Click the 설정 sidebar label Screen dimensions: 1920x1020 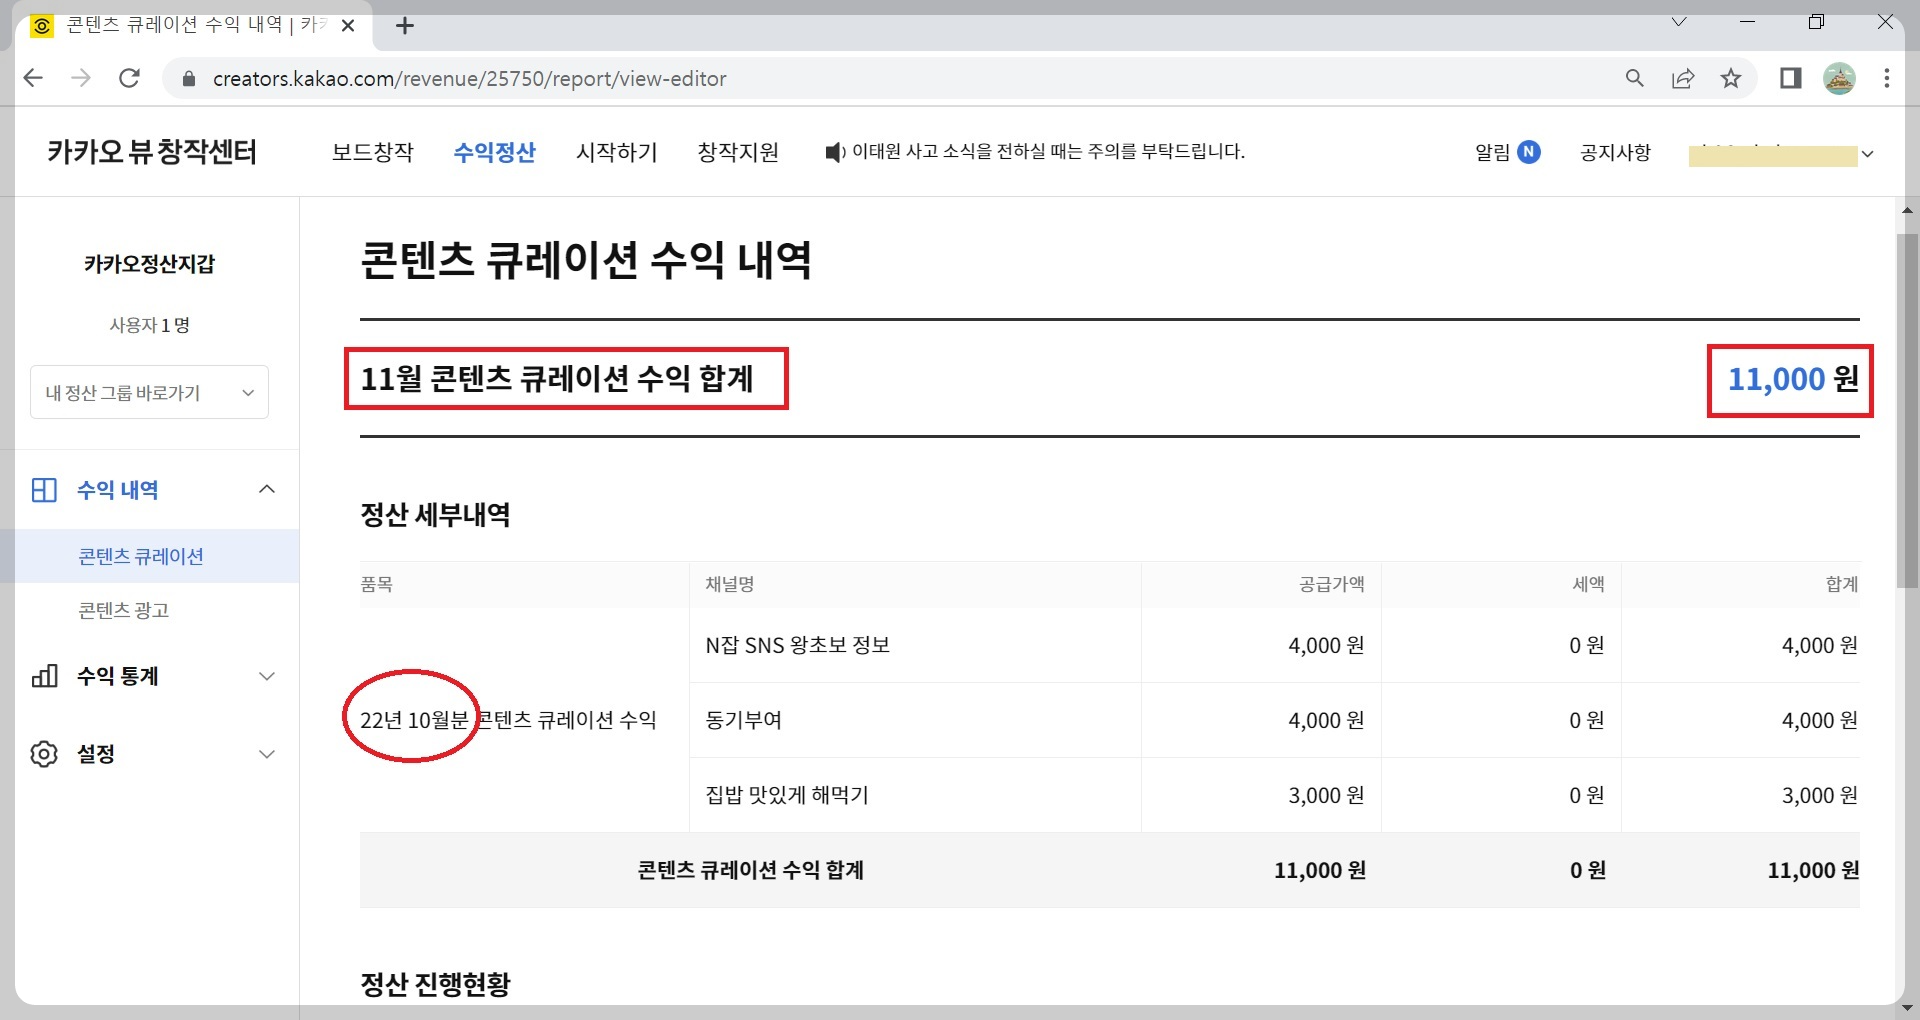click(x=96, y=754)
